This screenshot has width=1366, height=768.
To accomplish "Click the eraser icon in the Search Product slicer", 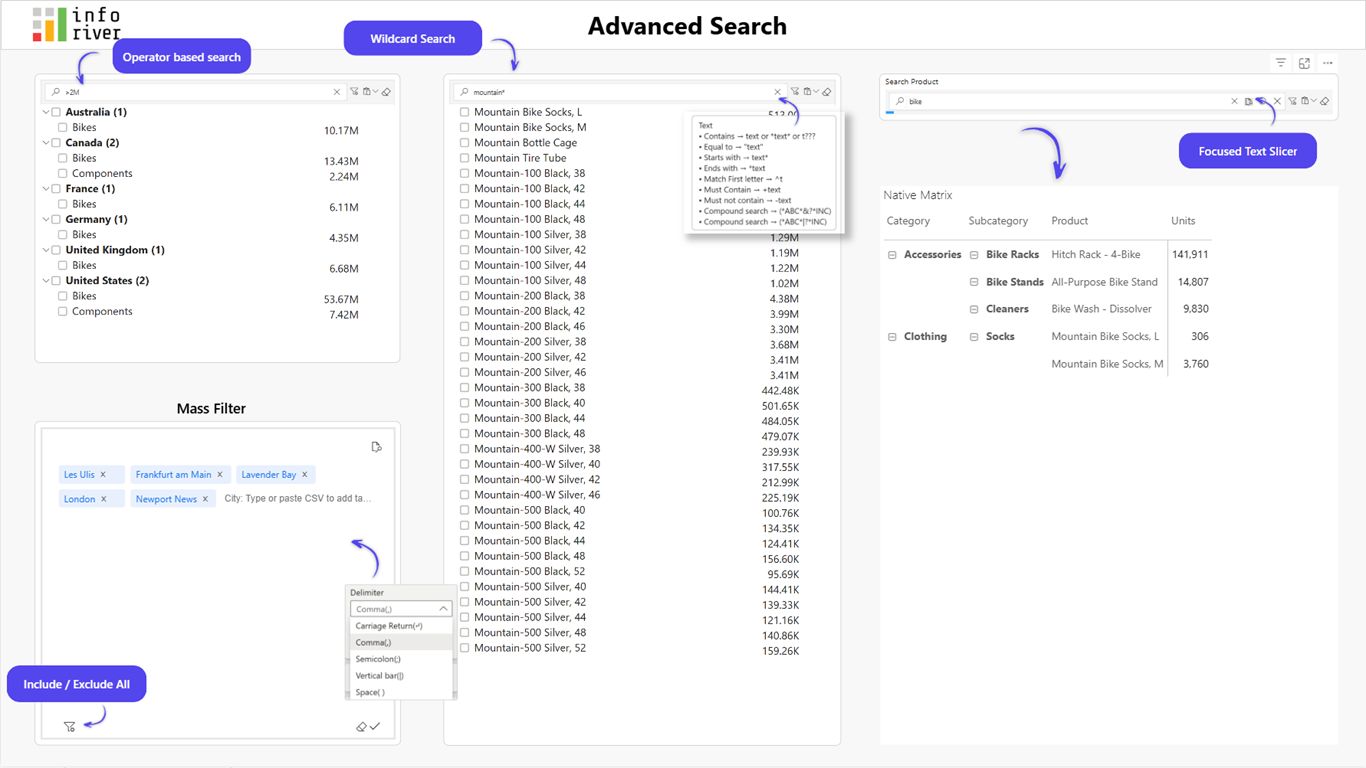I will (1324, 101).
